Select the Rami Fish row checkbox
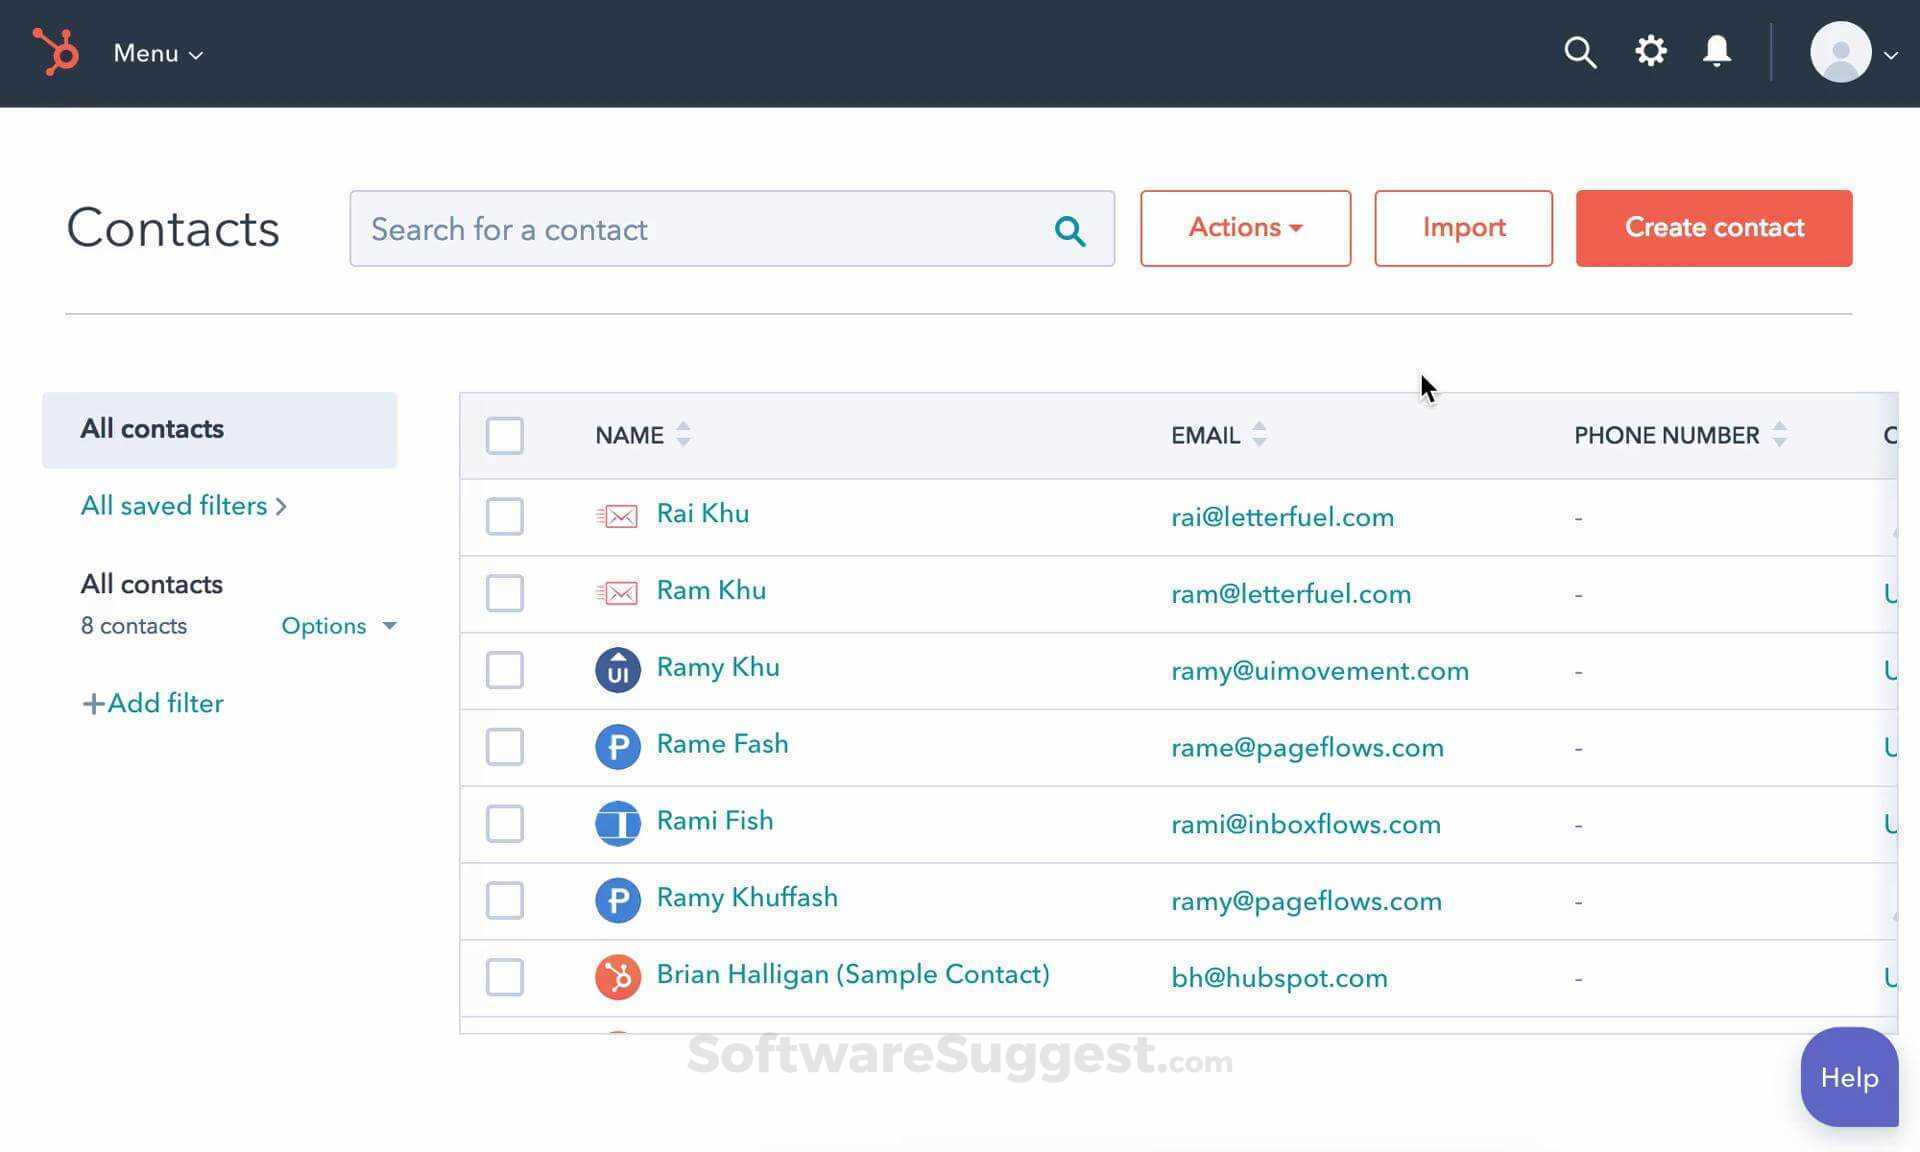Image resolution: width=1920 pixels, height=1152 pixels. pyautogui.click(x=504, y=824)
